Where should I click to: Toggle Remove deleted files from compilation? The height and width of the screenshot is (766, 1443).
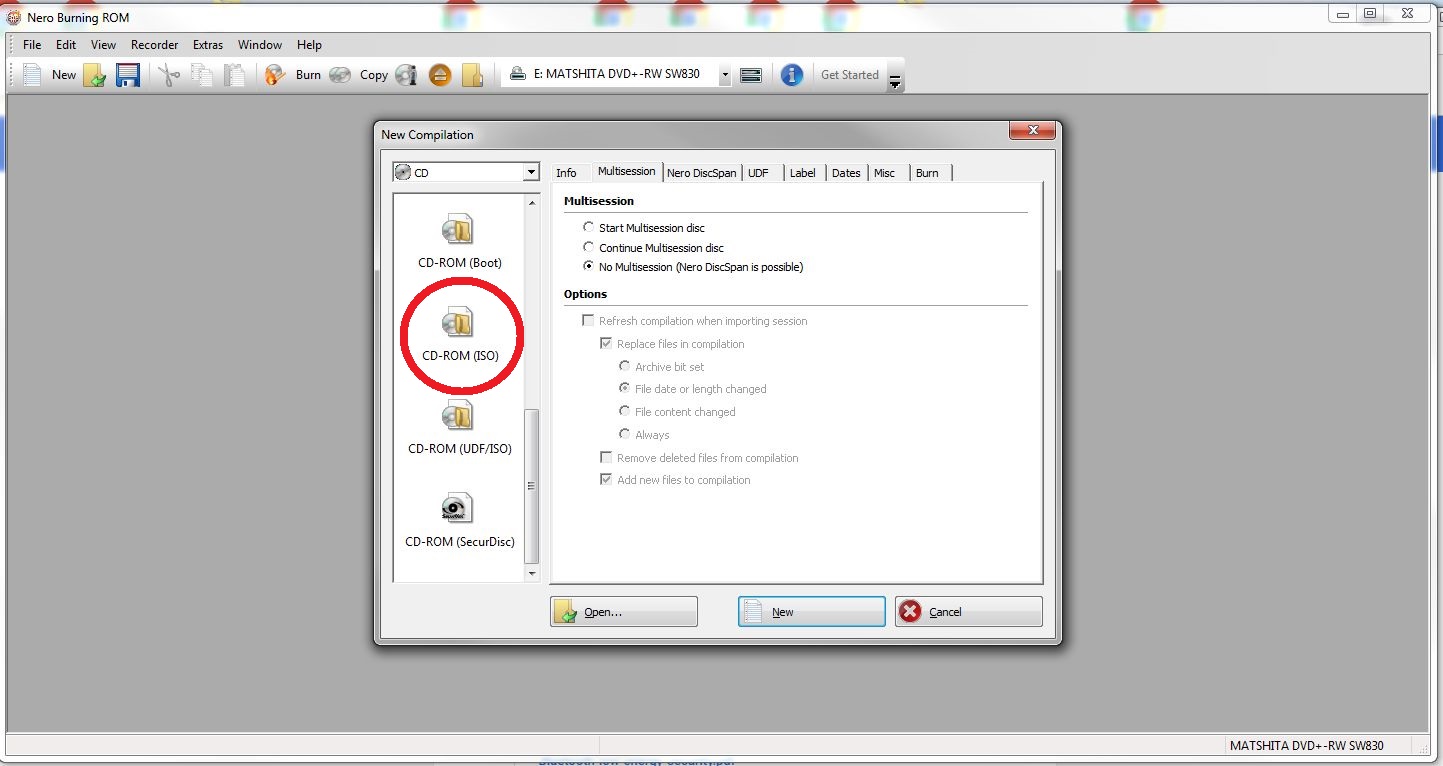[x=606, y=457]
